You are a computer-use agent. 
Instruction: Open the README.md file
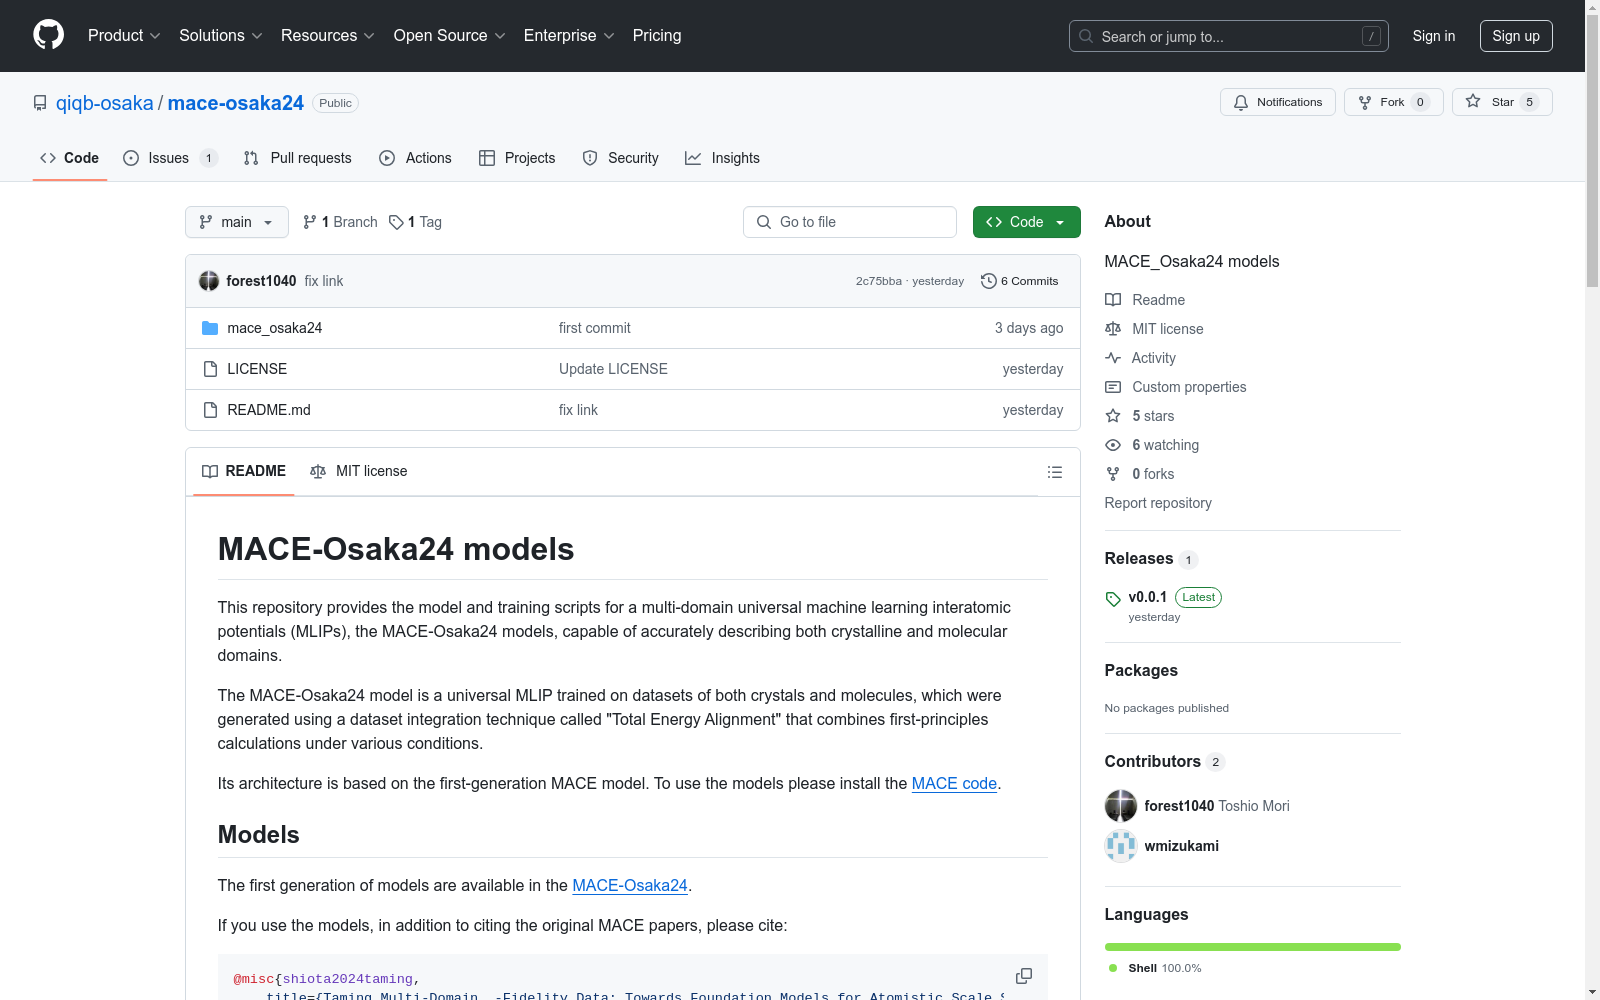[x=269, y=410]
